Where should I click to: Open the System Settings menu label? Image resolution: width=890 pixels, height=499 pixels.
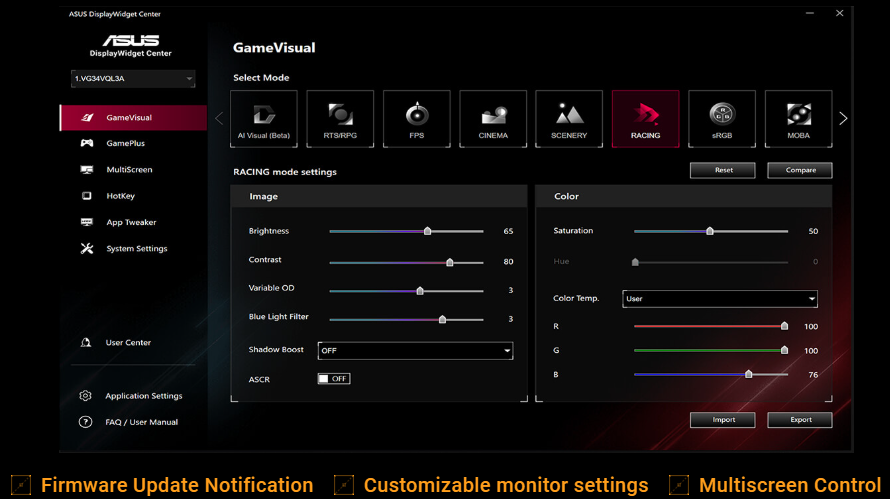137,249
